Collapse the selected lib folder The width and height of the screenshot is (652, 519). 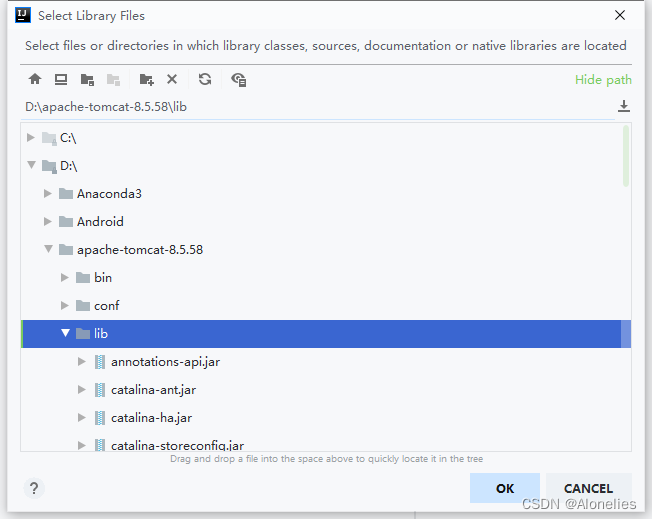pos(65,333)
